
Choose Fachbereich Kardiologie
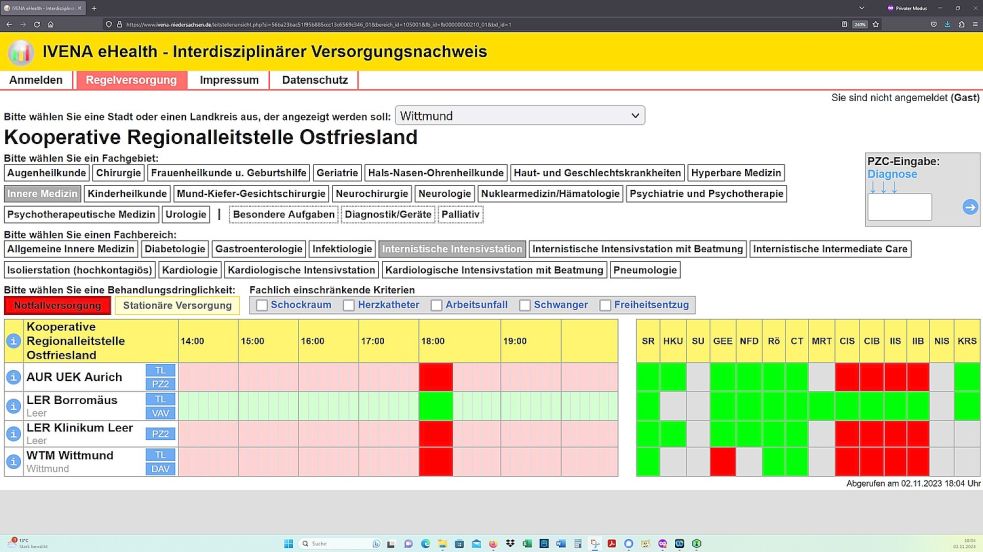[x=189, y=270]
